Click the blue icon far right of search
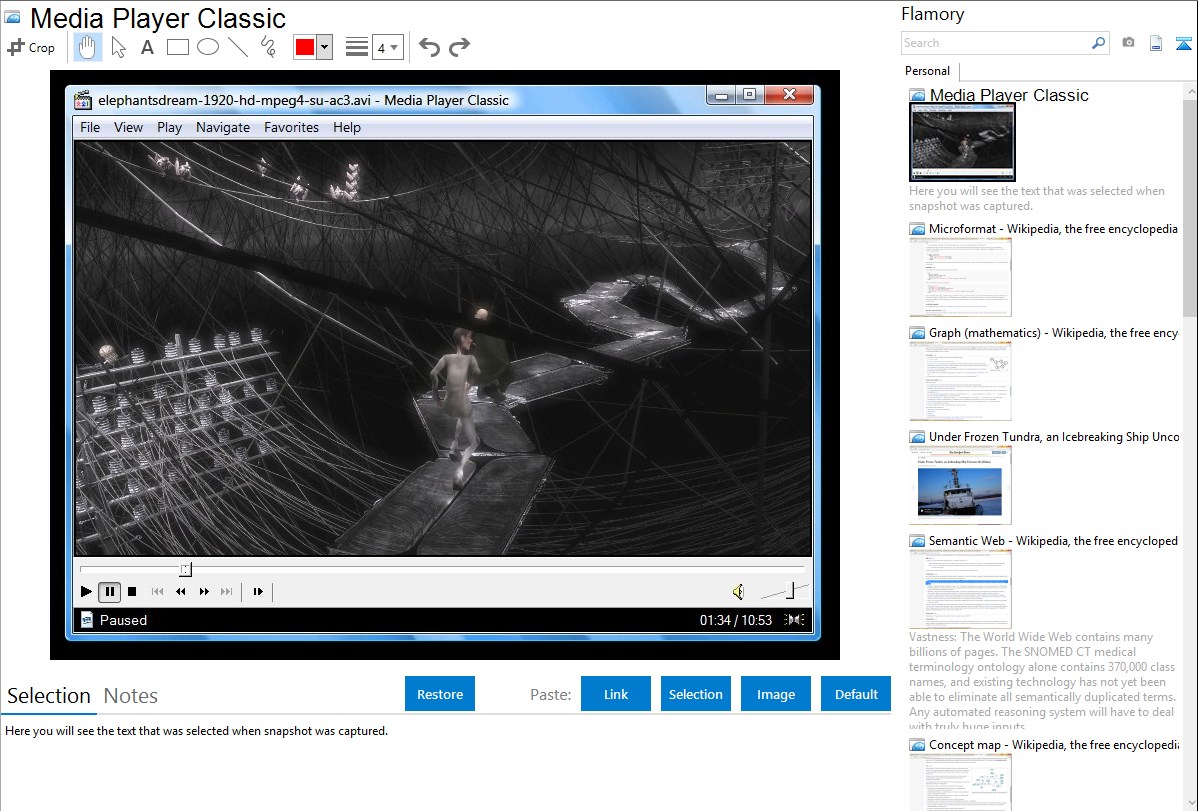1198x811 pixels. tap(1183, 43)
